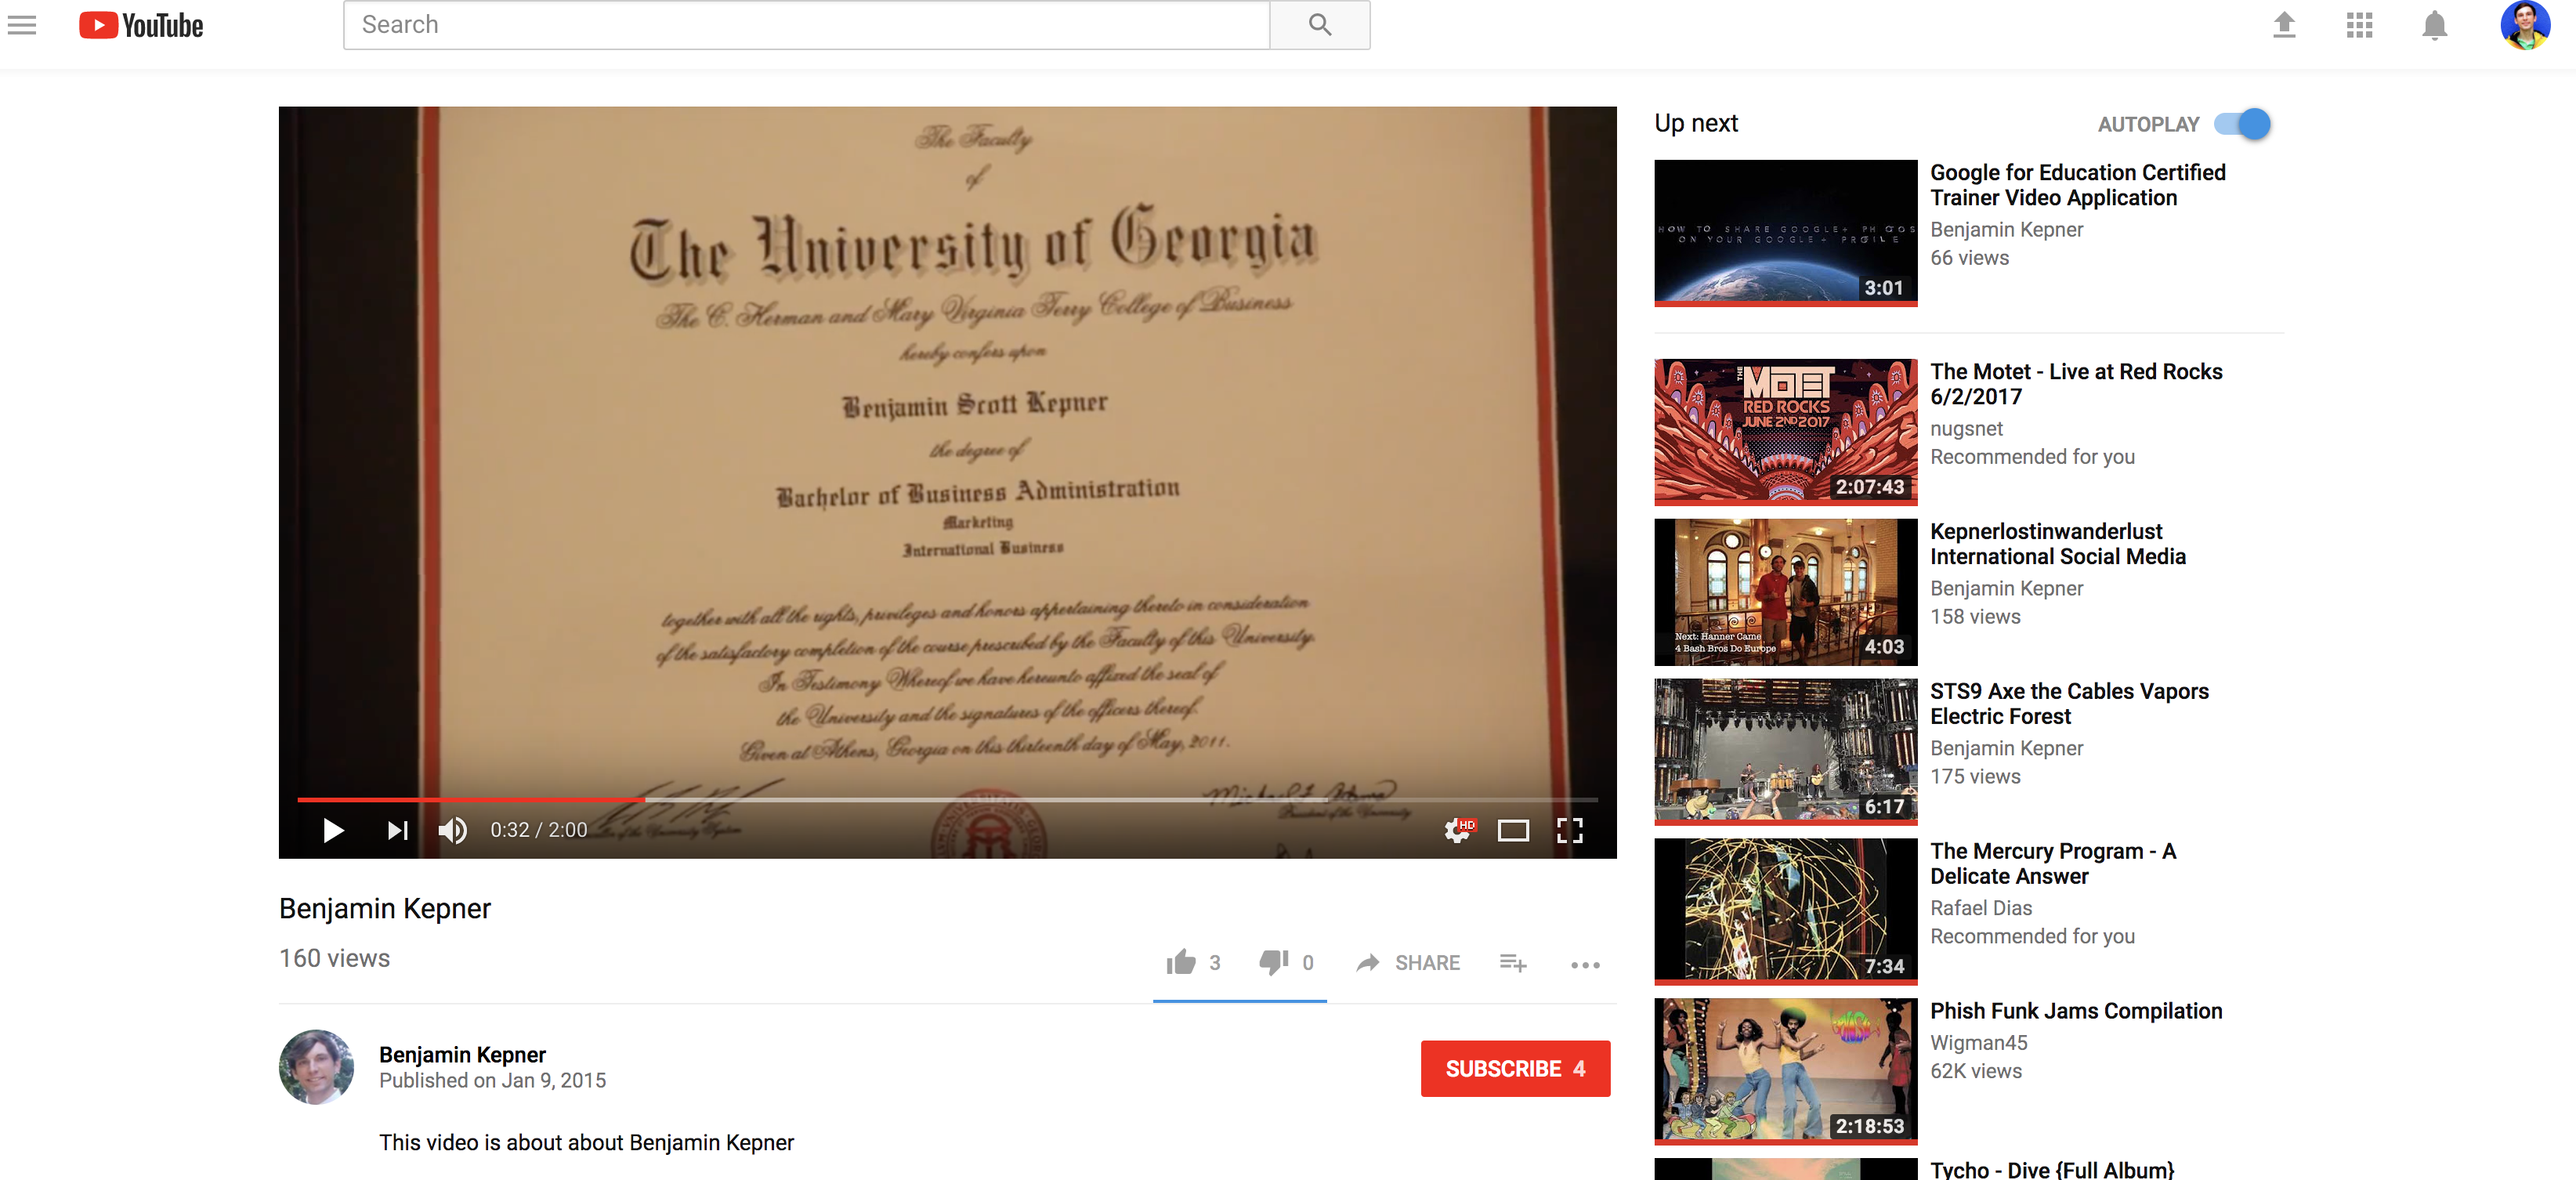This screenshot has width=2576, height=1180.
Task: Click the SHARE button
Action: click(x=1408, y=963)
